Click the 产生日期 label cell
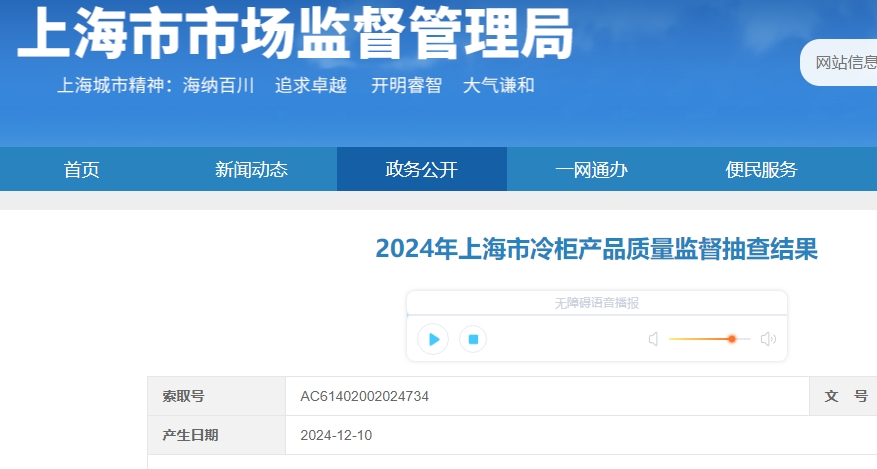 (216, 435)
